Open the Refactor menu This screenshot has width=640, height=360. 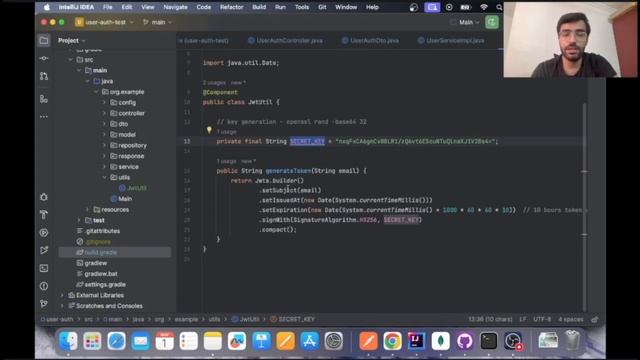[x=231, y=7]
